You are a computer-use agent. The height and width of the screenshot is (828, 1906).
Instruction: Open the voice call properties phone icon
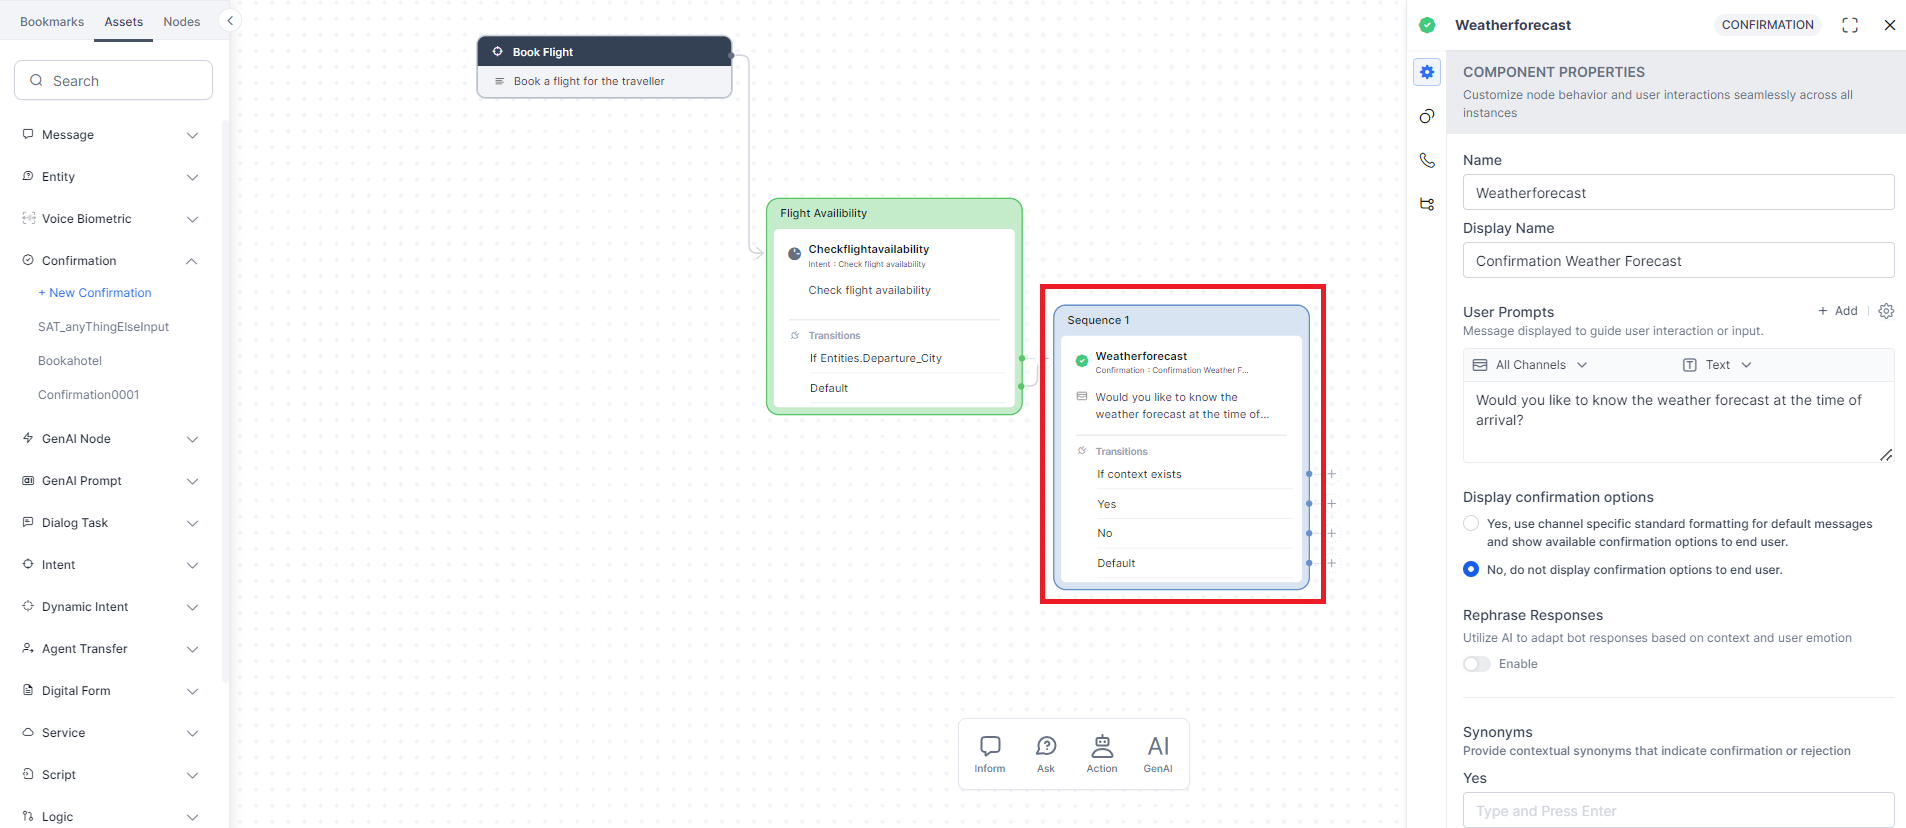point(1427,160)
